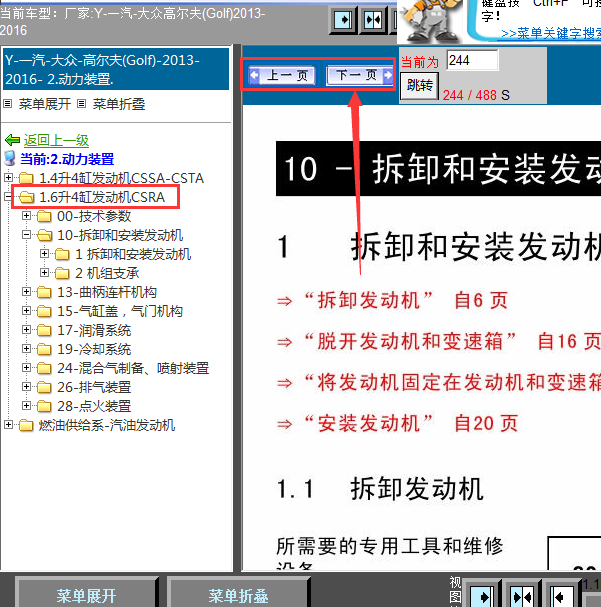Expand the 2 机组支承 subnode

click(x=44, y=273)
